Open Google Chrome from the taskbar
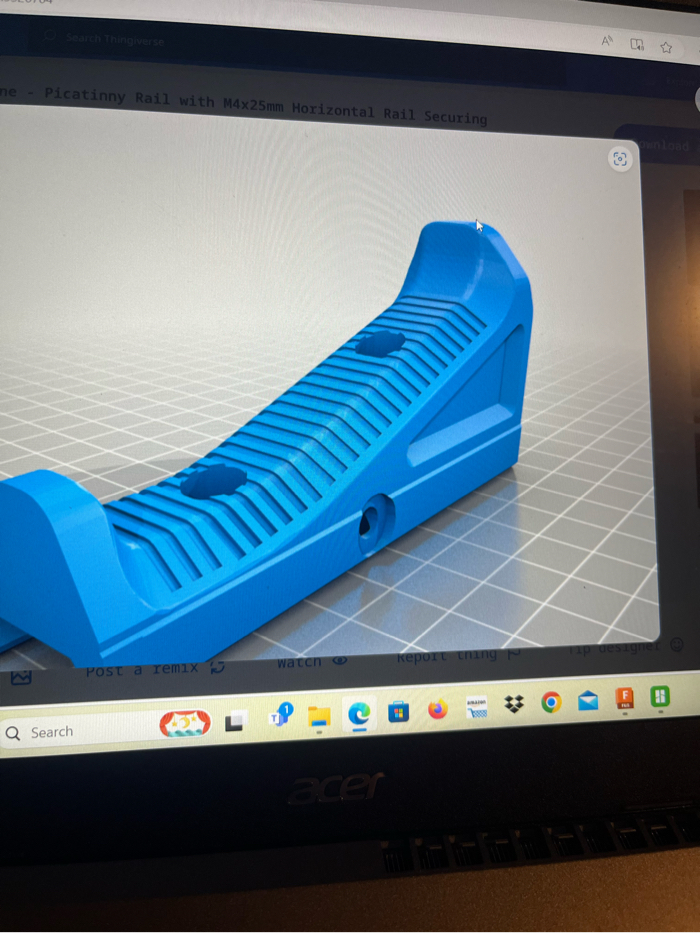 click(551, 703)
